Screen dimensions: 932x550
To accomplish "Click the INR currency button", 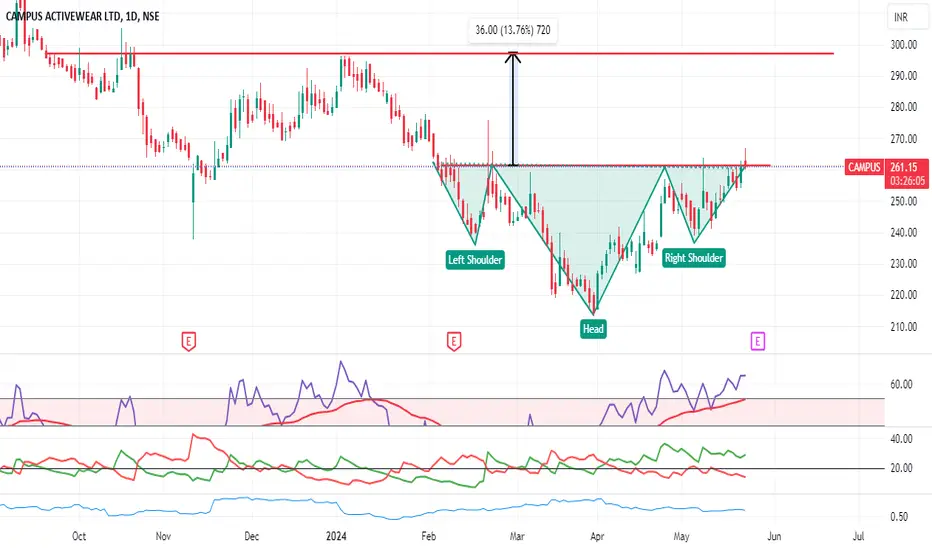I will point(906,17).
